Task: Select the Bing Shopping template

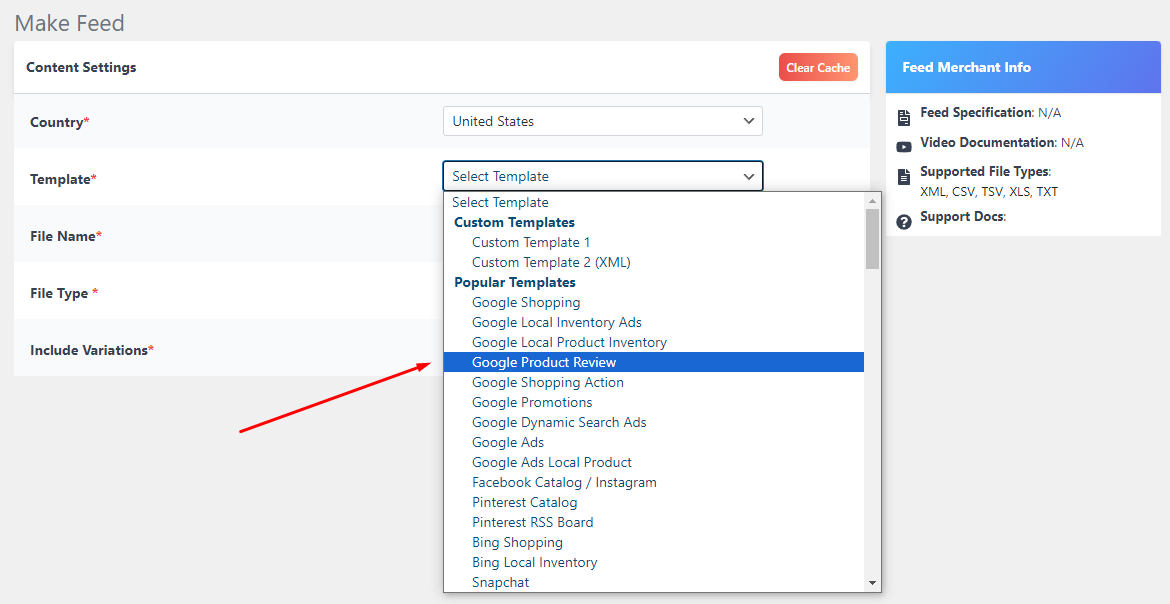Action: [x=517, y=541]
